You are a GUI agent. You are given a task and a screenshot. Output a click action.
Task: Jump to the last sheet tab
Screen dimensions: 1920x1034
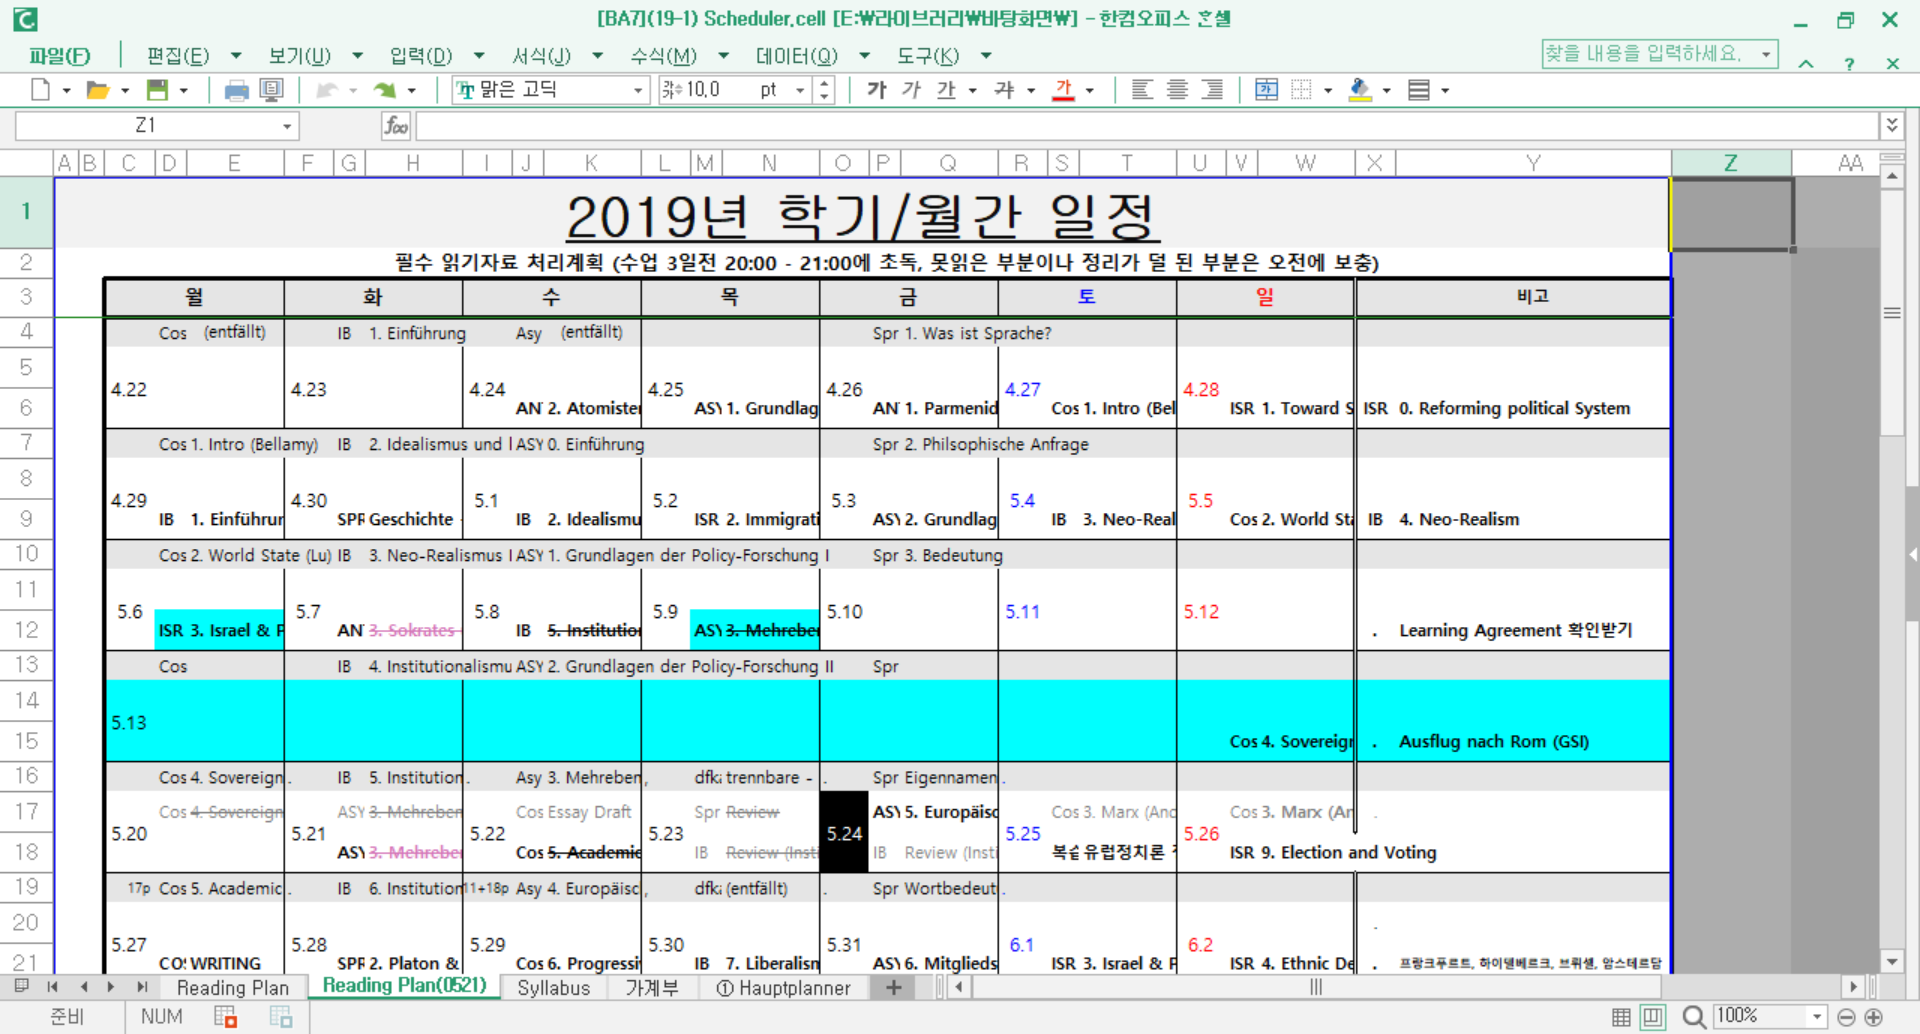coord(142,987)
